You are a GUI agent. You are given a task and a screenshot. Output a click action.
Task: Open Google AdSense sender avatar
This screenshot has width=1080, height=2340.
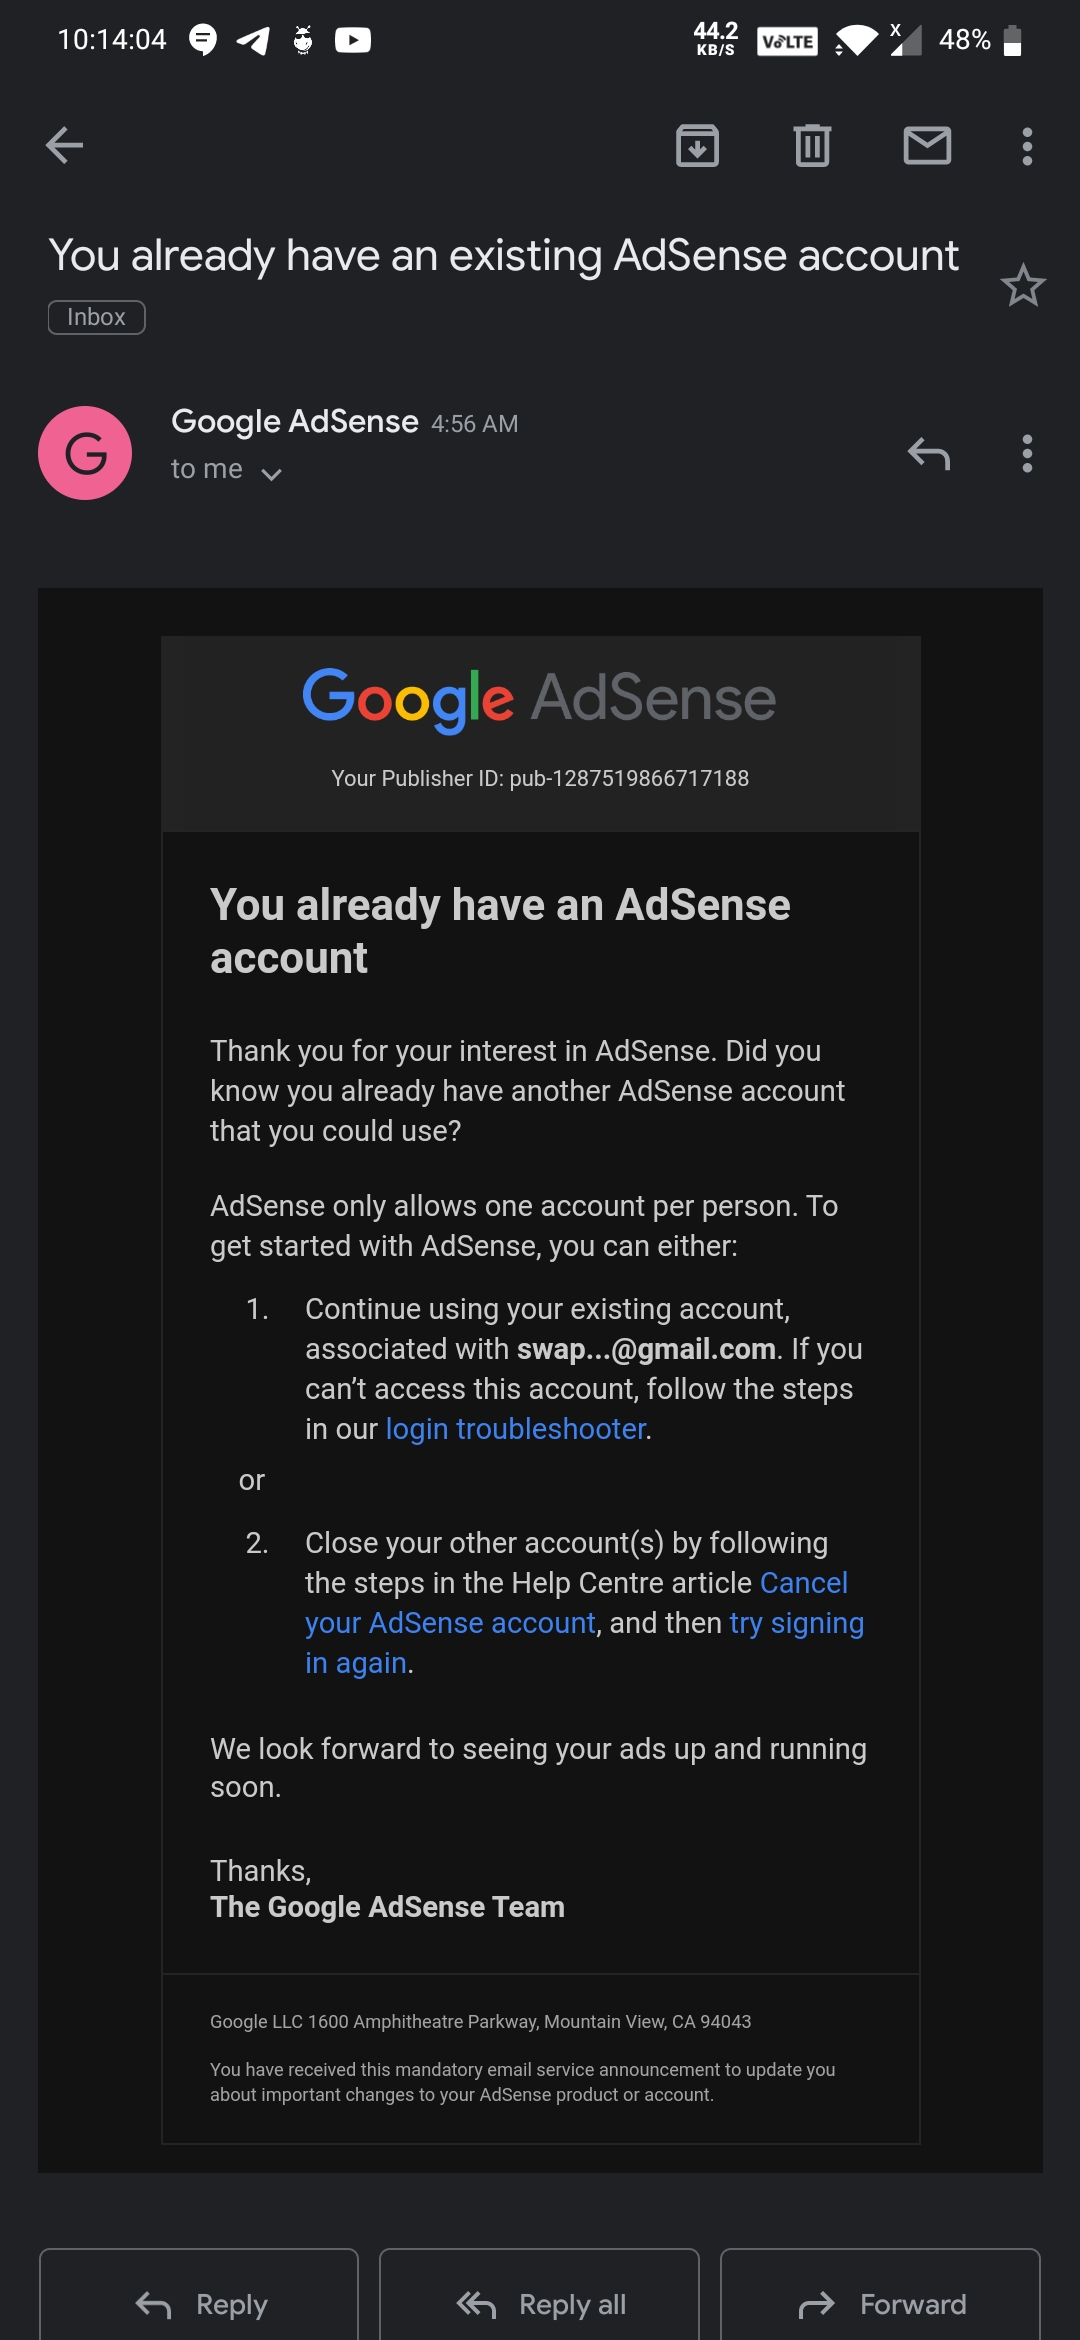tap(85, 453)
